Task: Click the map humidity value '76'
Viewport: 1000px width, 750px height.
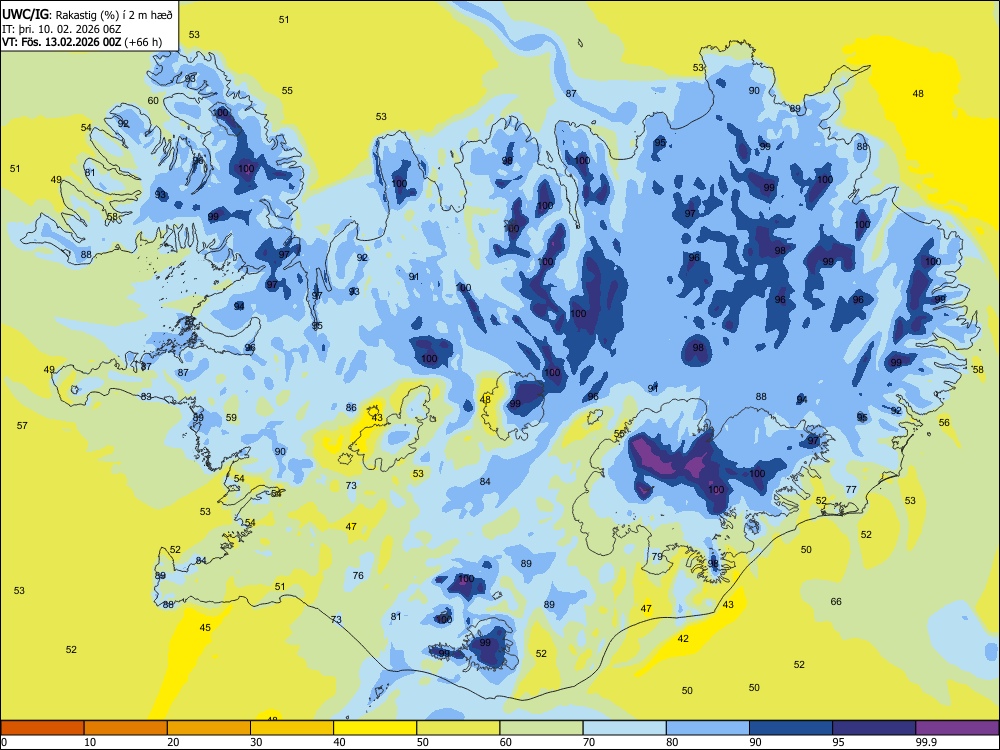Action: point(358,575)
